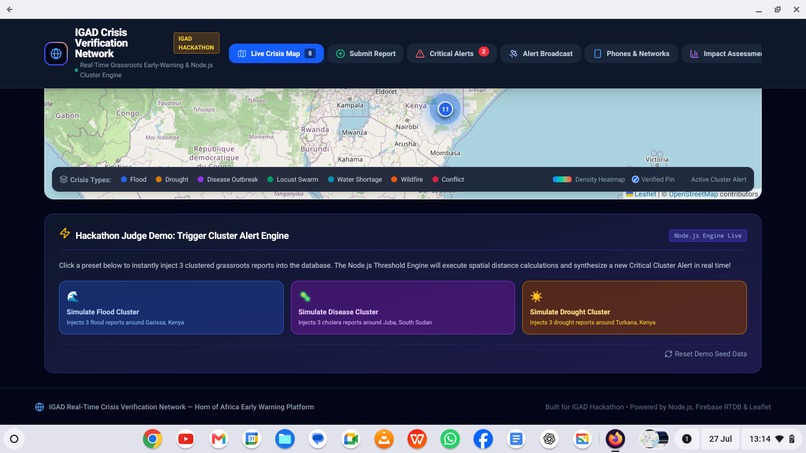Open ChatGPT from the shelf
Screen dimensions: 806x453
click(x=549, y=439)
